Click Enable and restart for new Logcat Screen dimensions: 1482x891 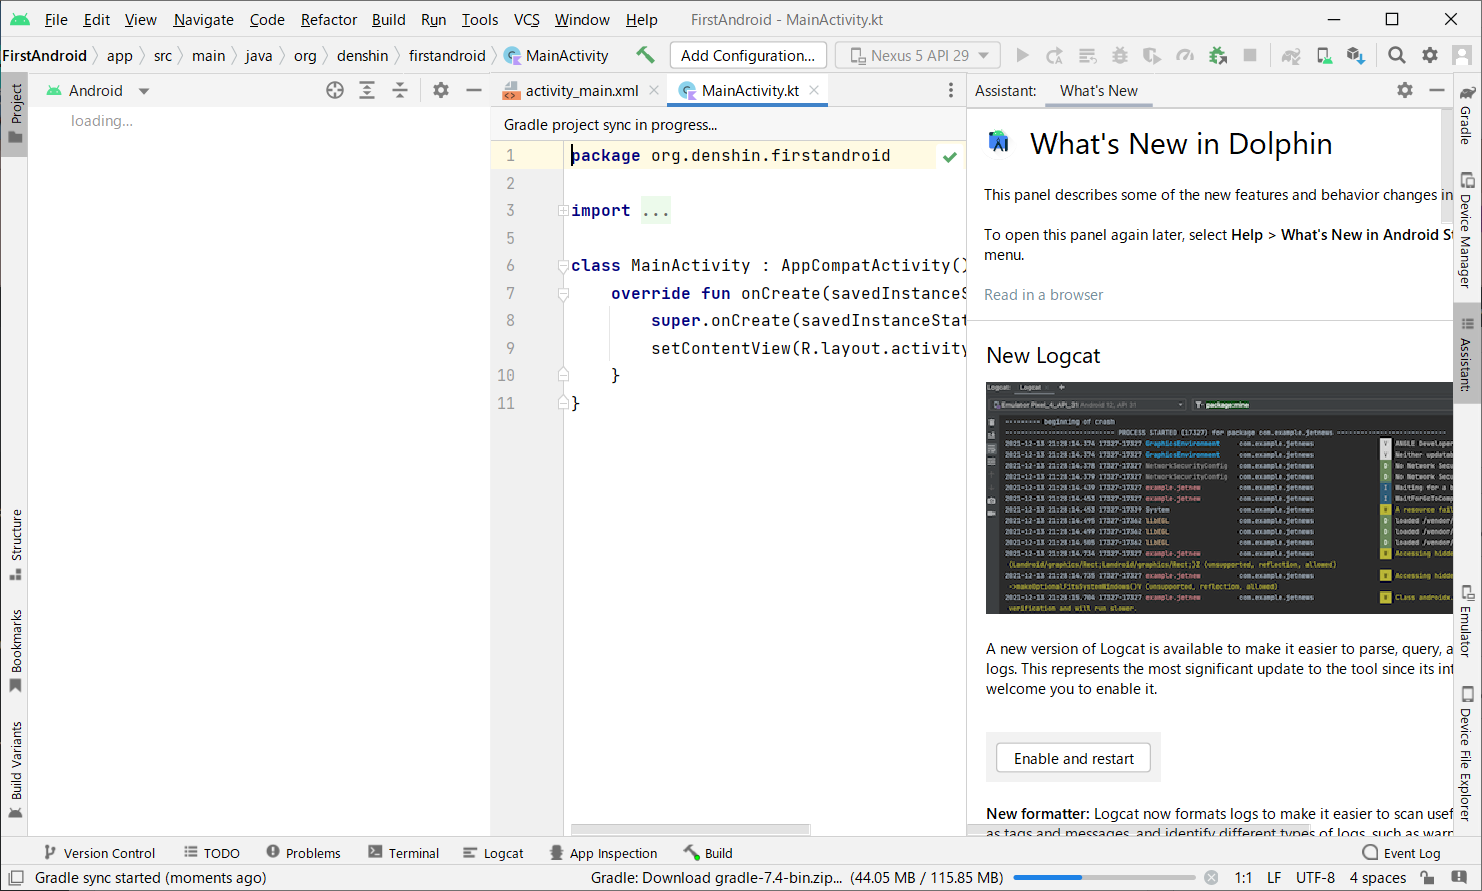[x=1072, y=758]
